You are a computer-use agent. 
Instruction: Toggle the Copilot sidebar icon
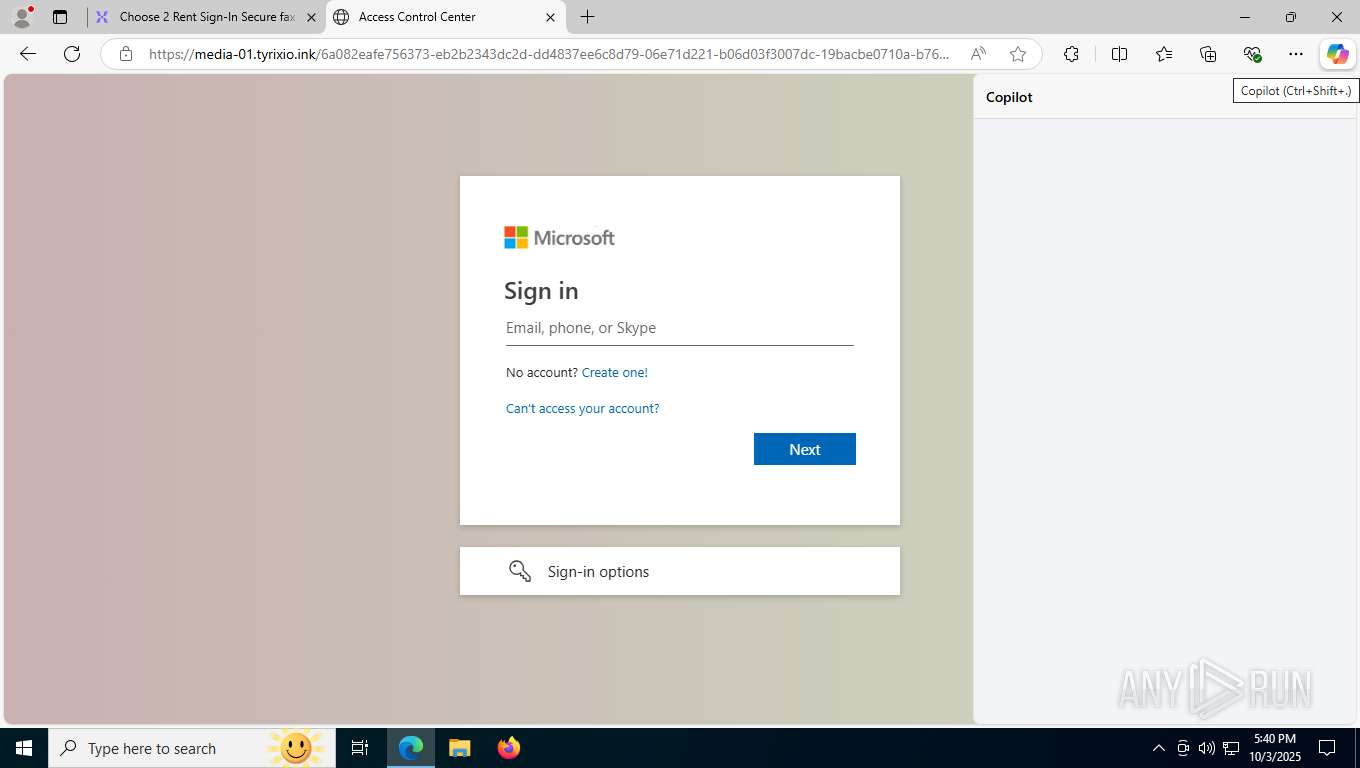(1337, 54)
